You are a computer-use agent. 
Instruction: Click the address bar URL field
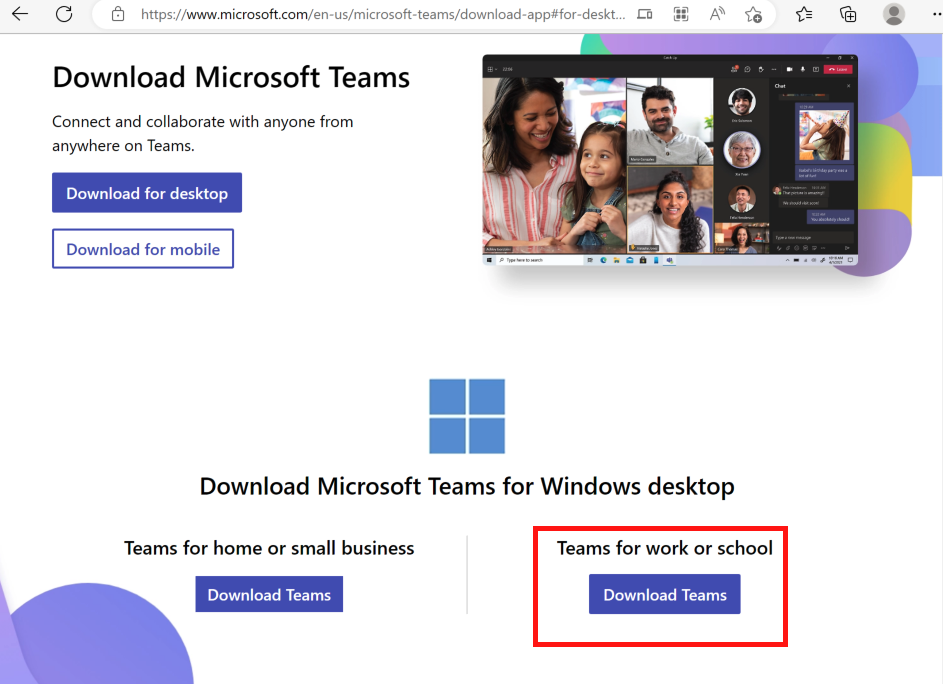click(x=382, y=14)
